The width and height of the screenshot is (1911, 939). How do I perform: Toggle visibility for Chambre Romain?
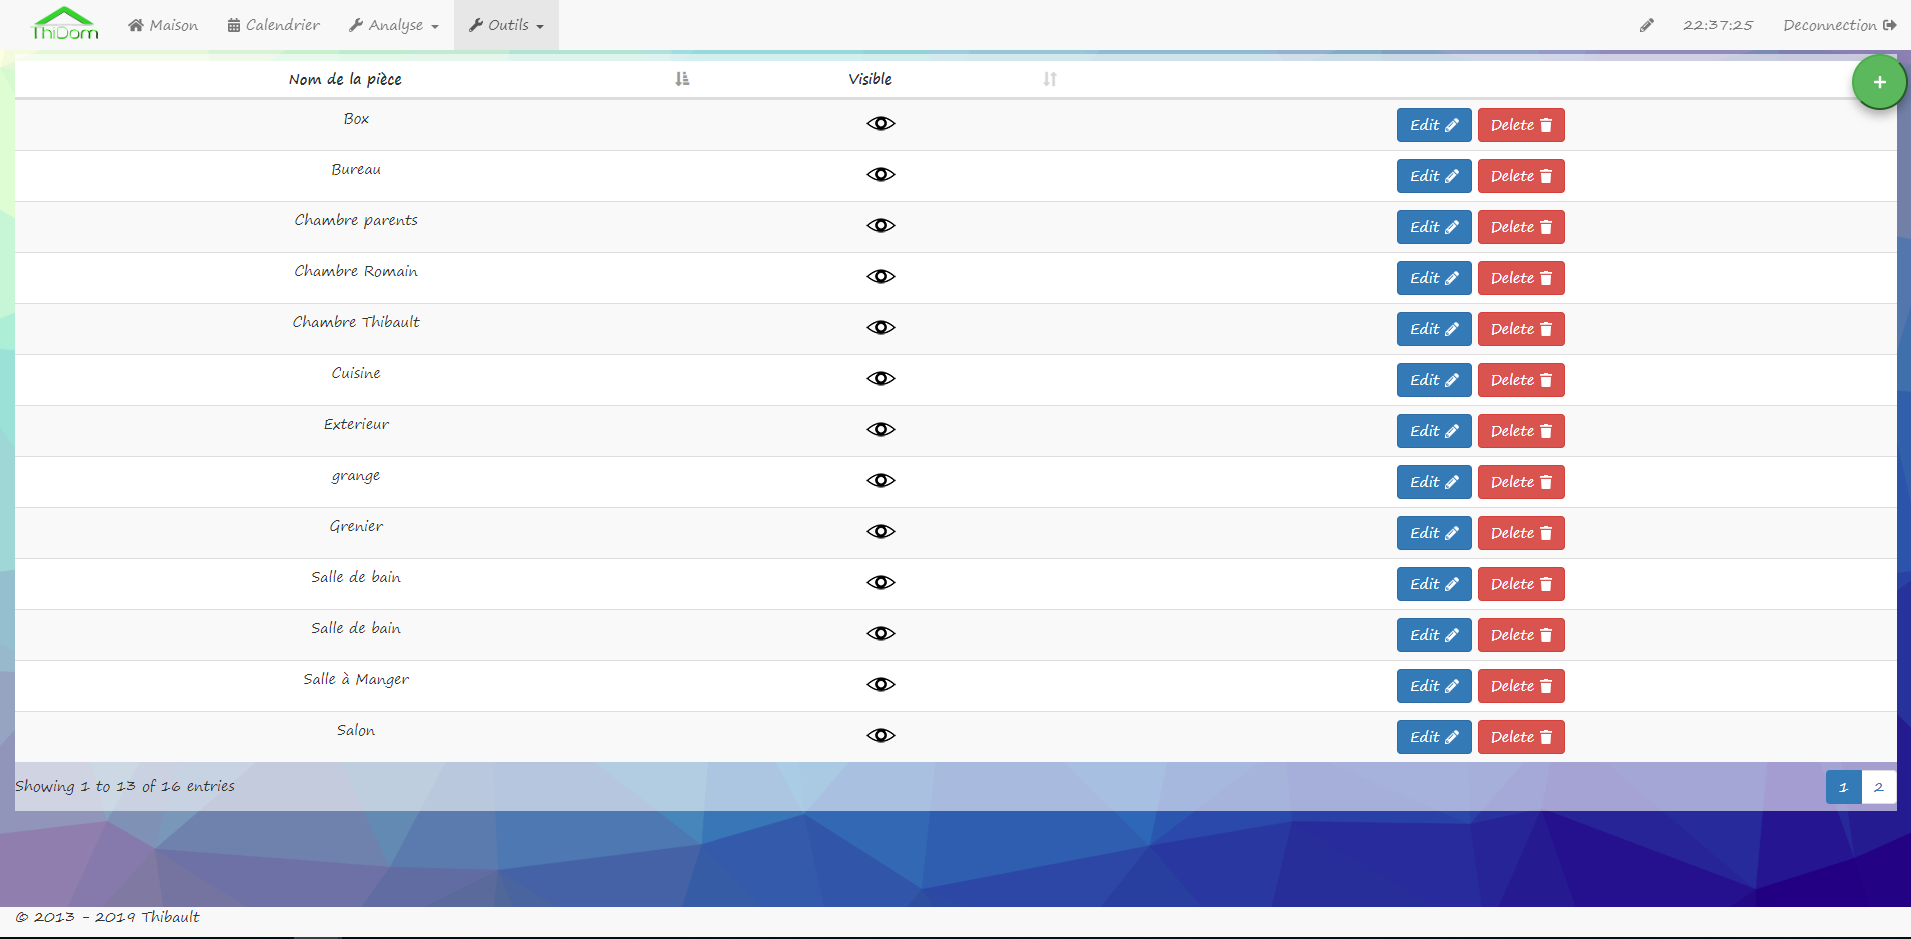(881, 276)
